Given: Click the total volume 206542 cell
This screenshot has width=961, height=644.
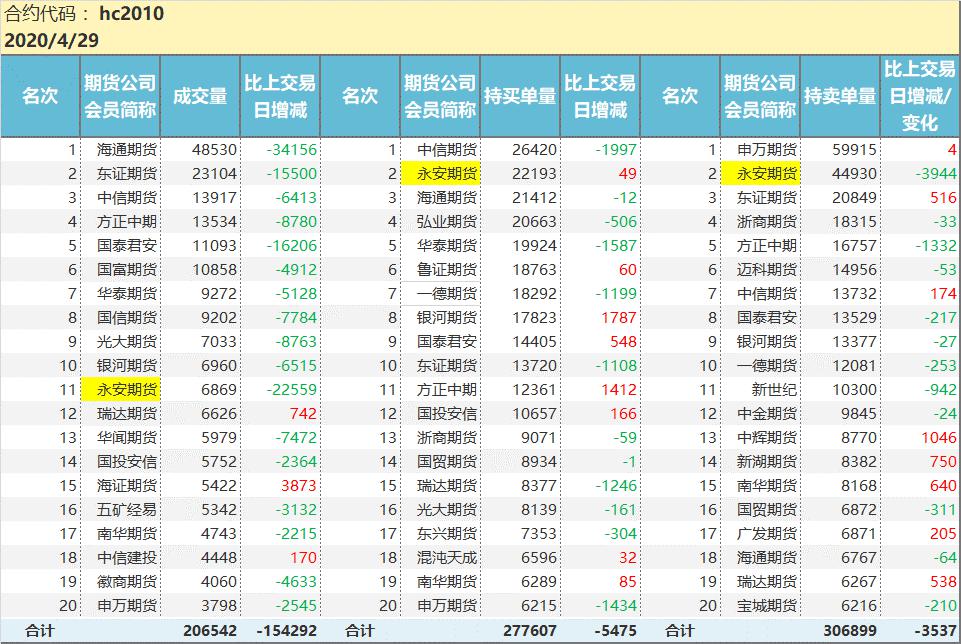Looking at the screenshot, I should (x=209, y=631).
